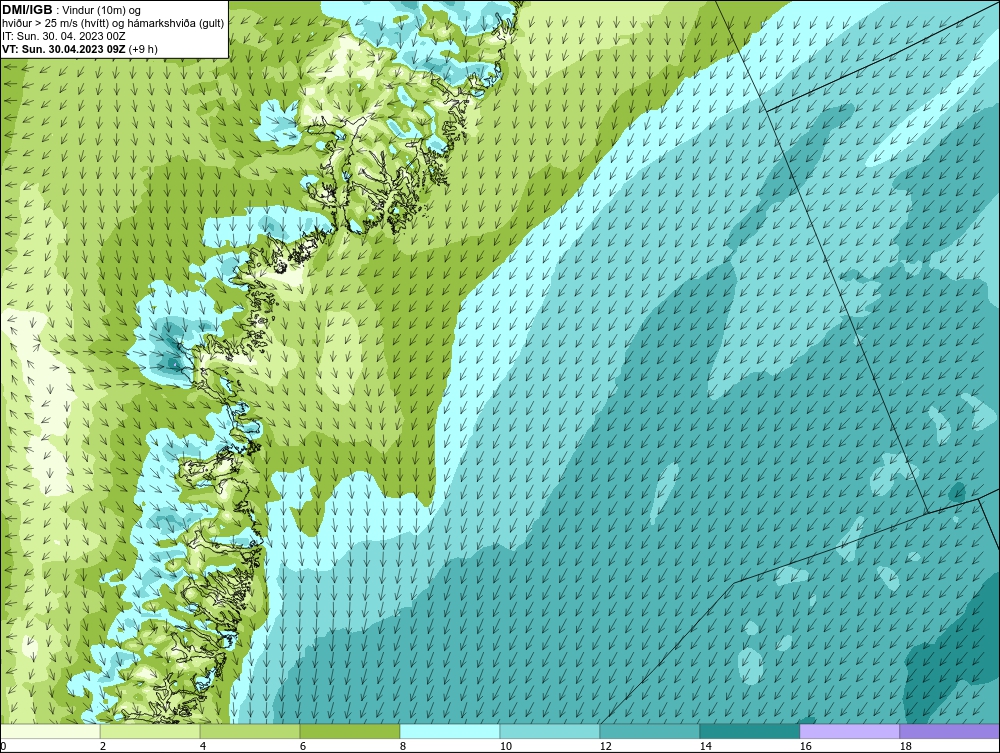The height and width of the screenshot is (753, 1000).
Task: Click the 'IT: Sun. 30. 04. 2023 00Z' line
Action: click(x=64, y=36)
